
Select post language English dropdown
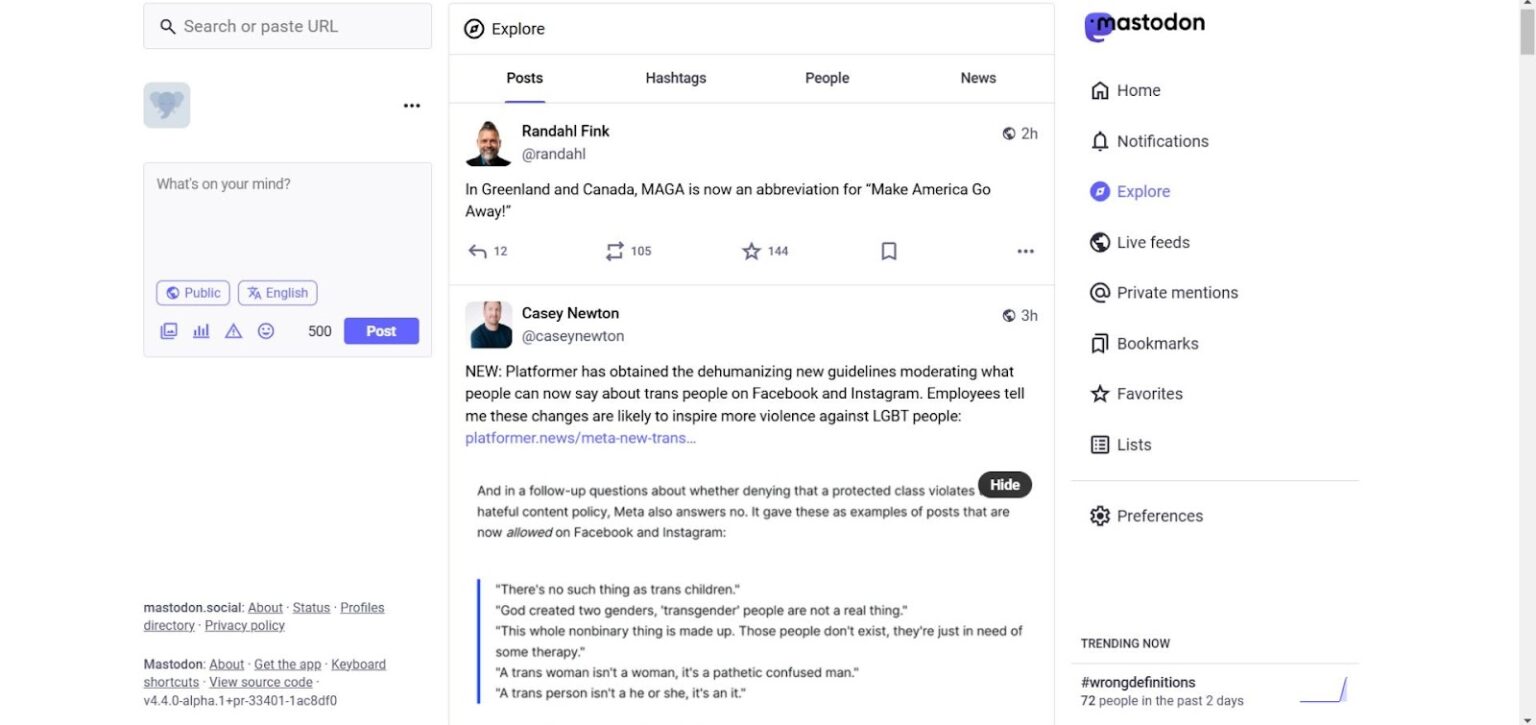click(277, 293)
